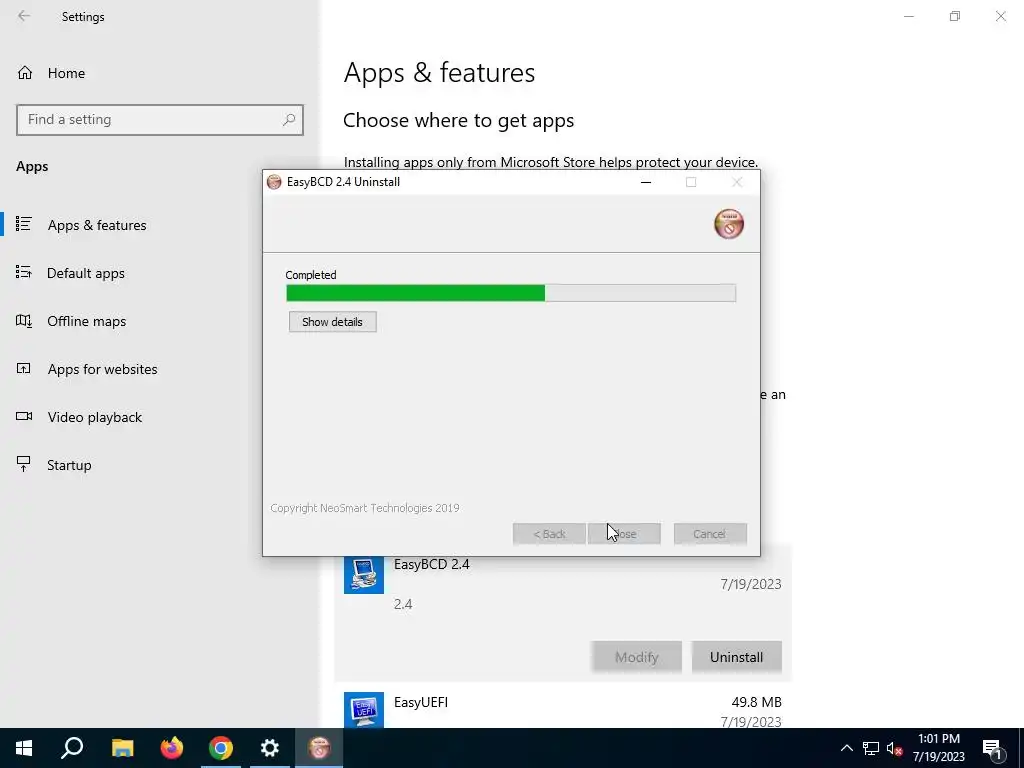The width and height of the screenshot is (1024, 768).
Task: Open File Explorer from taskbar
Action: click(x=122, y=748)
